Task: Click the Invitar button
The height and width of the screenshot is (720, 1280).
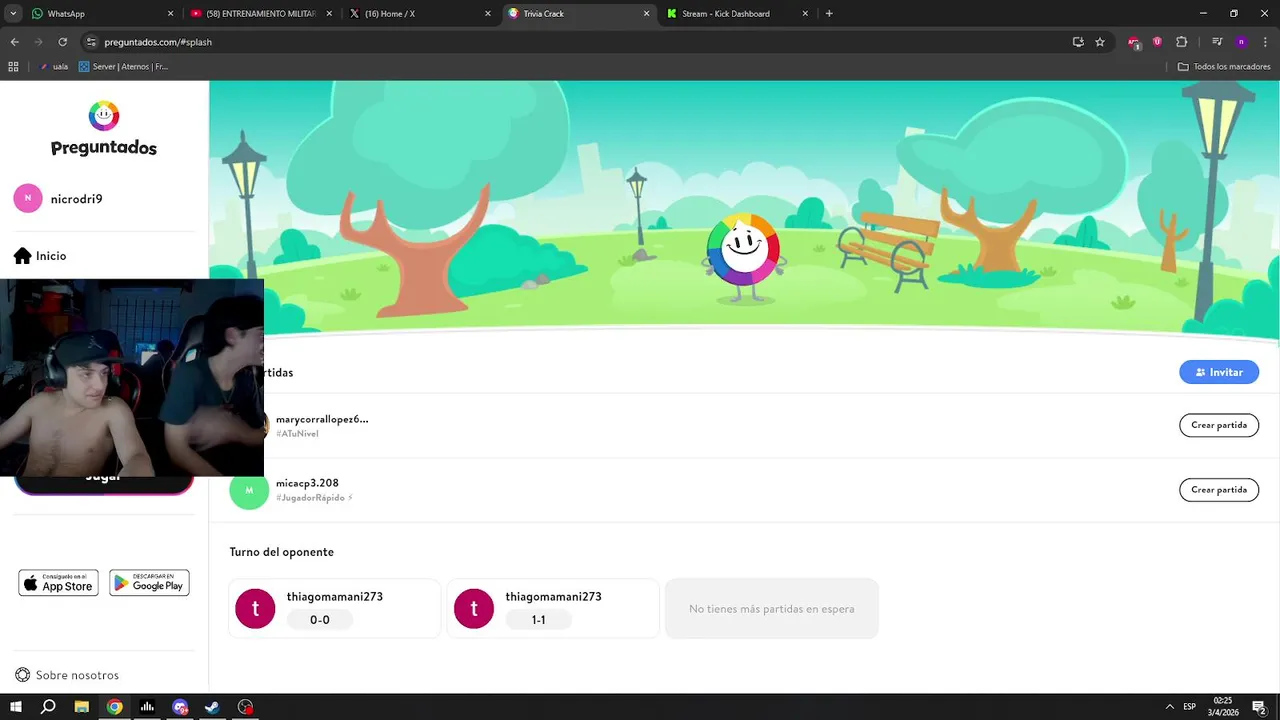Action: pyautogui.click(x=1219, y=372)
